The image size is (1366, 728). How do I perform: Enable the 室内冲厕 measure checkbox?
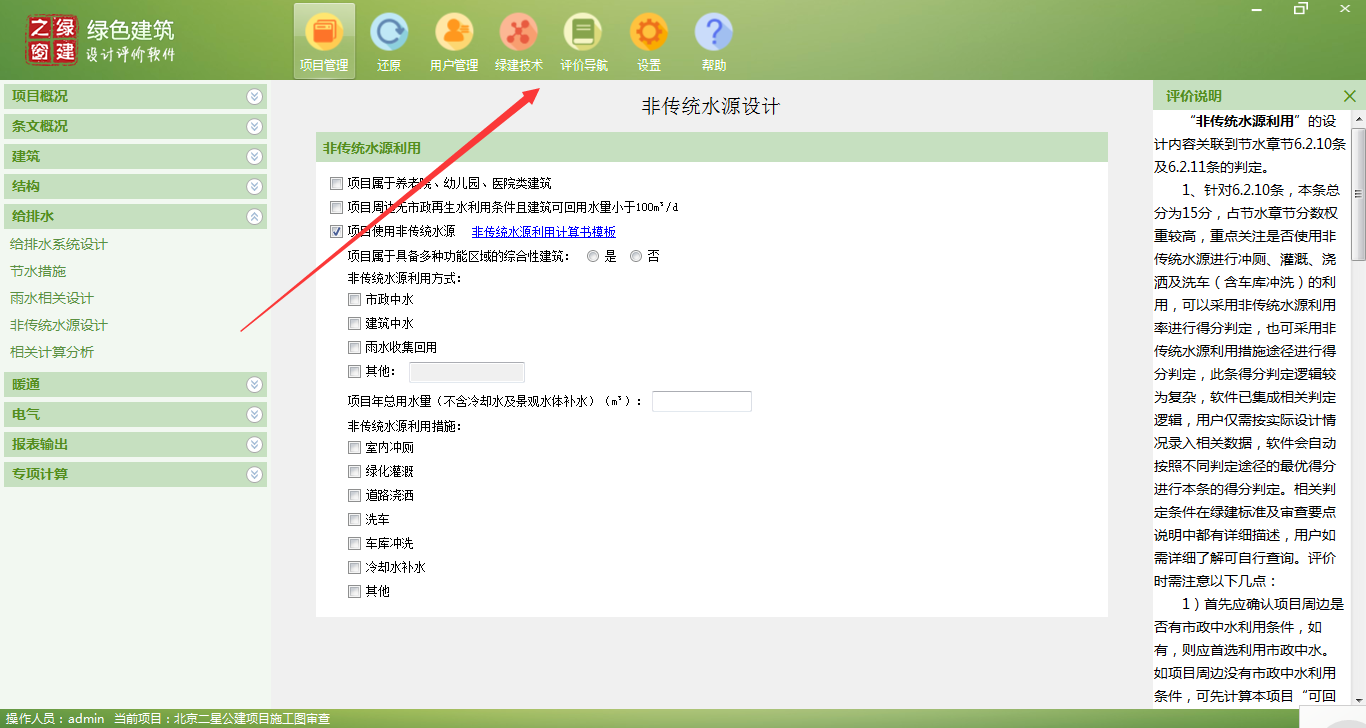(354, 448)
